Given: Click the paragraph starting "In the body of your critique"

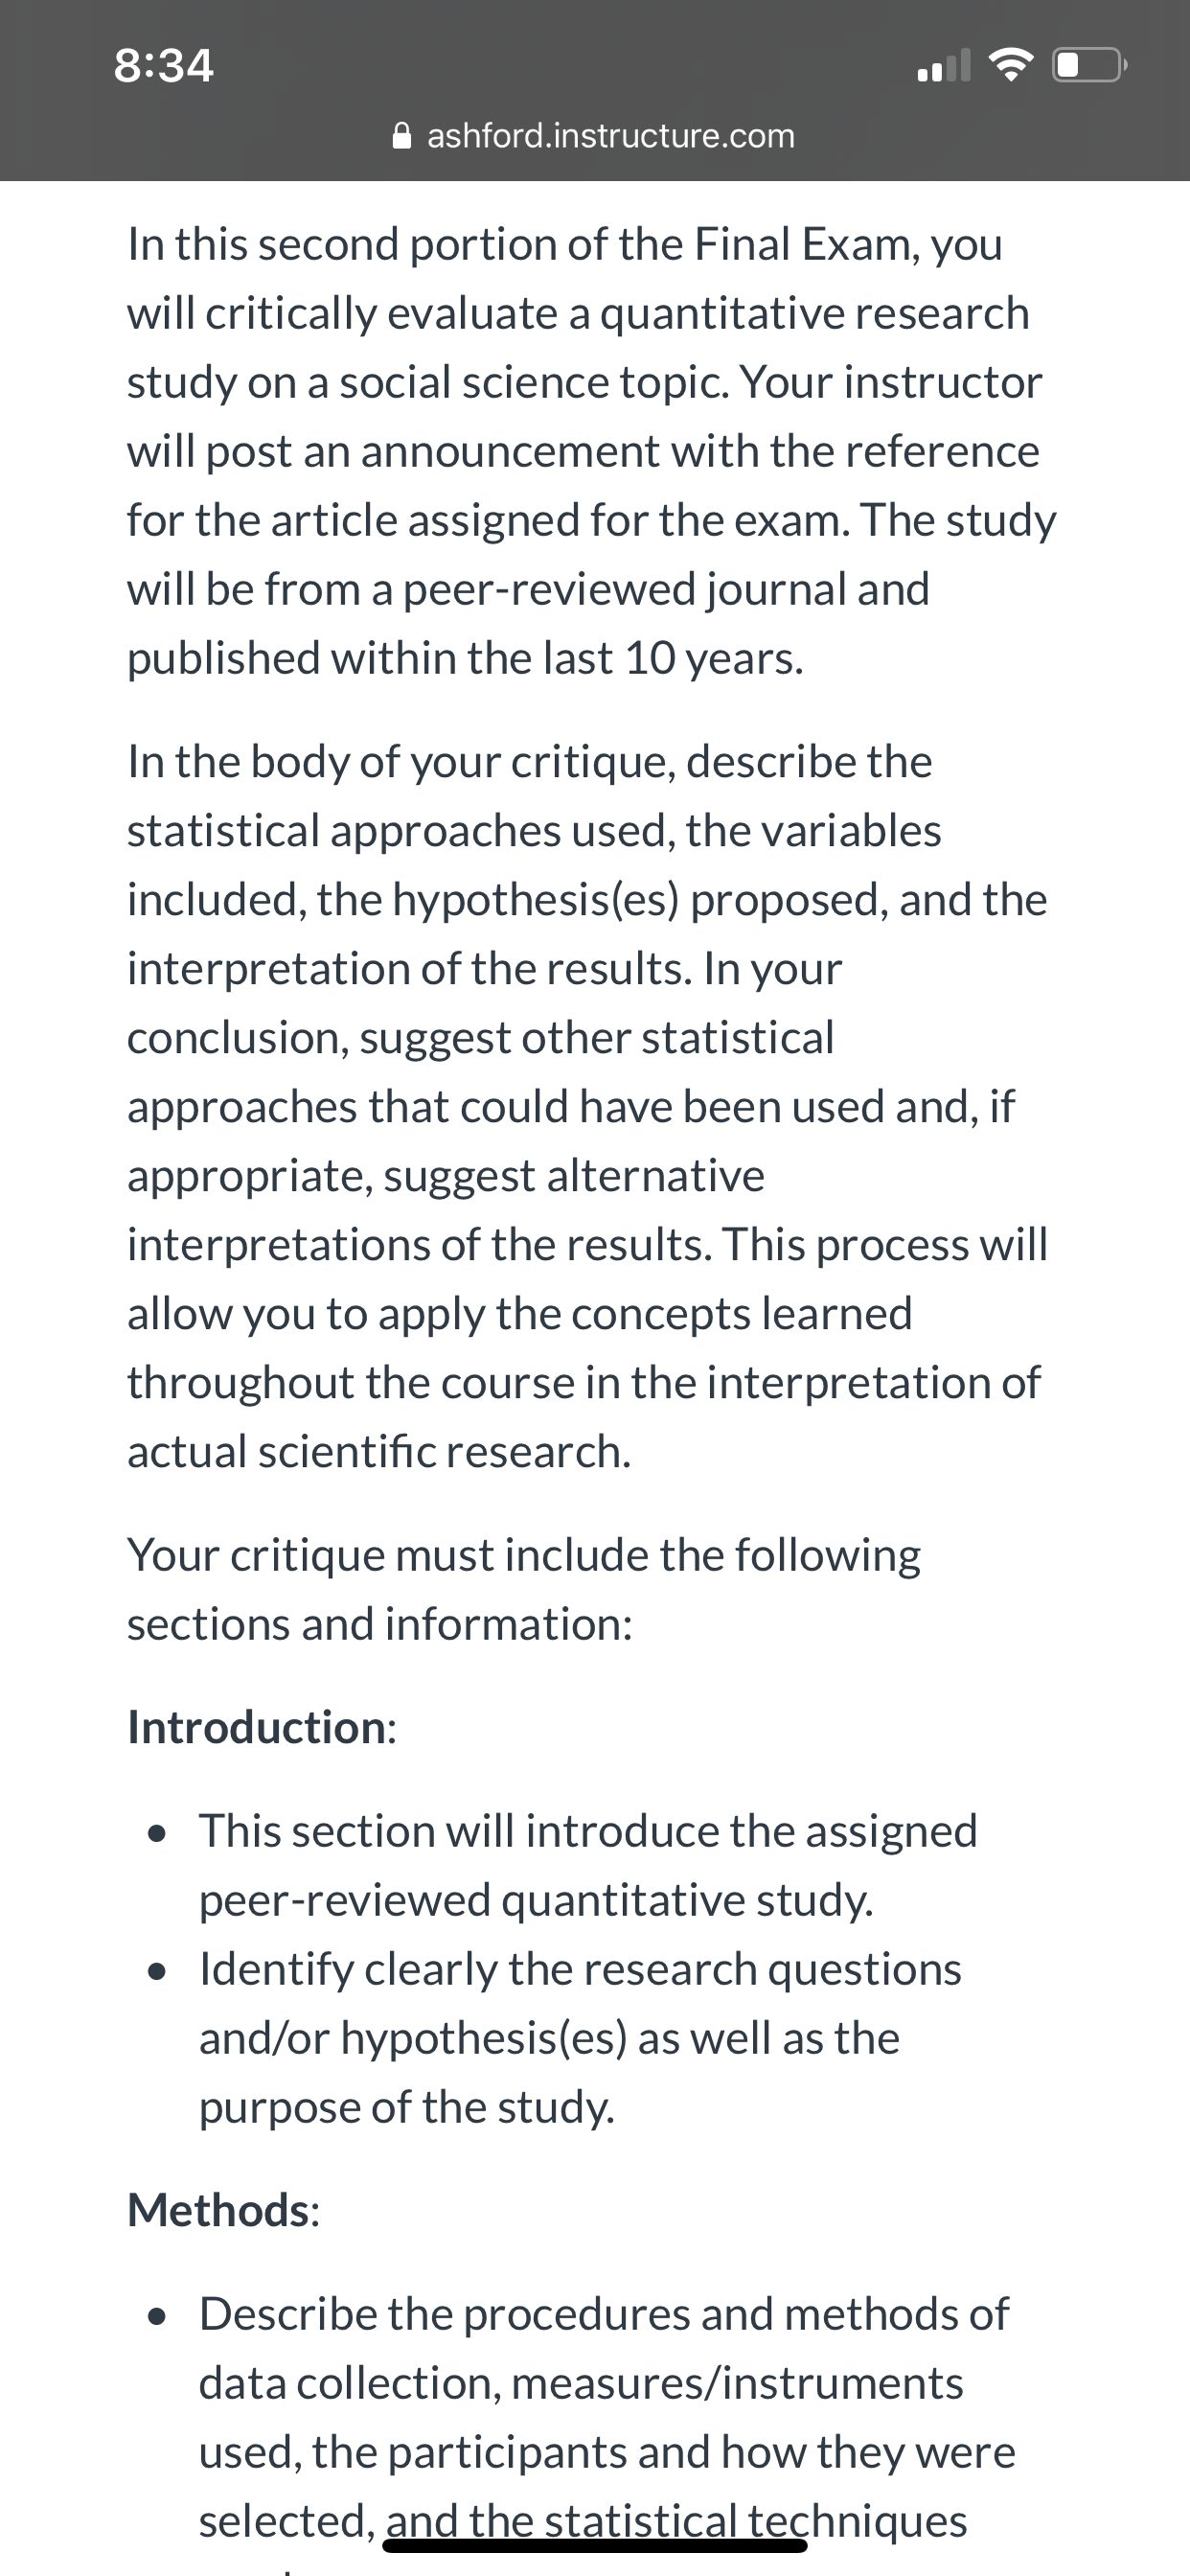Looking at the screenshot, I should tap(588, 1106).
